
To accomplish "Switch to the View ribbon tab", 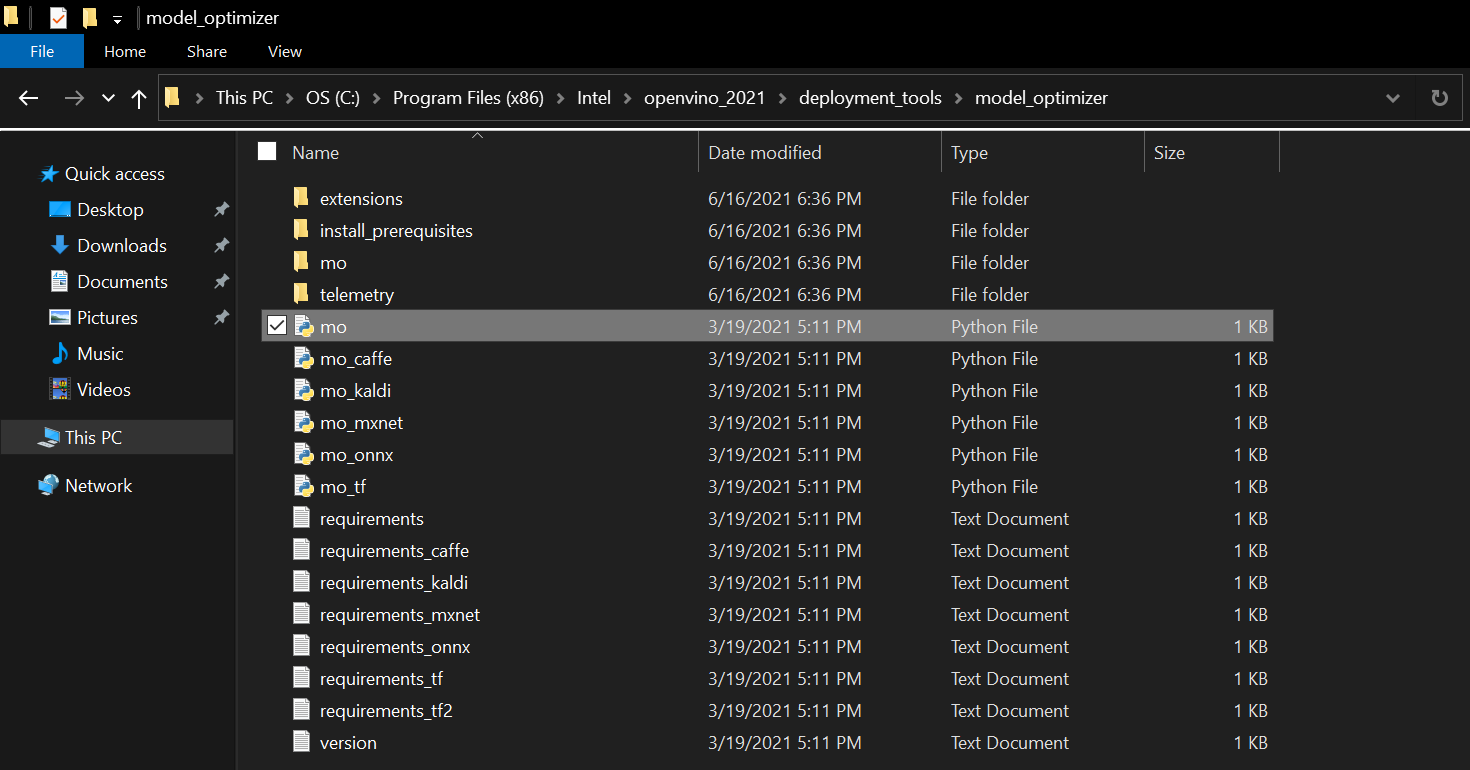I will (285, 52).
